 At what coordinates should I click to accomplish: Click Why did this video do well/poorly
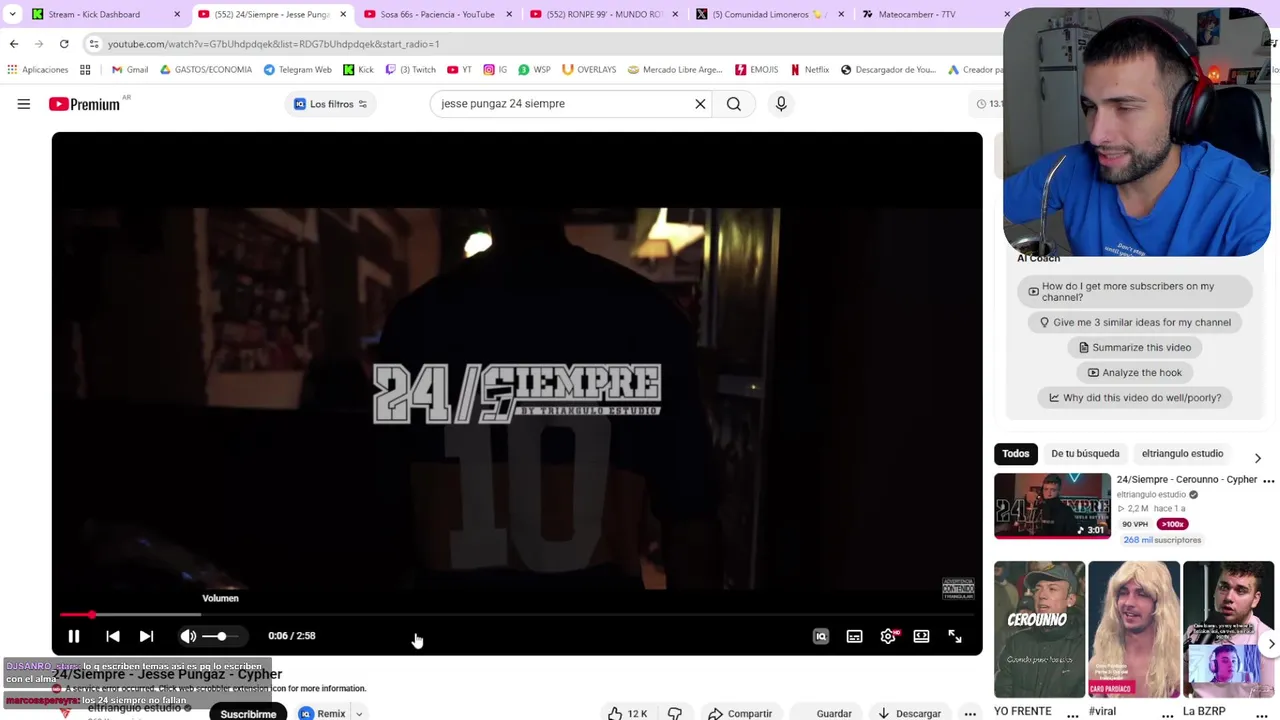[x=1134, y=397]
